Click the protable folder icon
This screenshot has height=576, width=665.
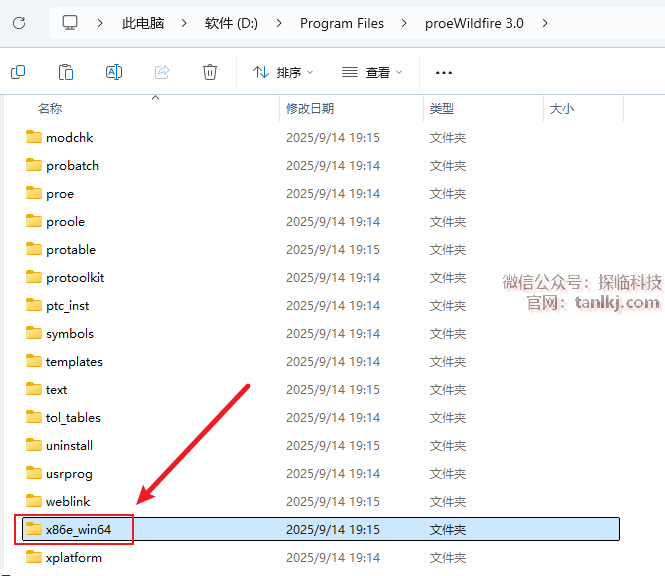coord(34,249)
